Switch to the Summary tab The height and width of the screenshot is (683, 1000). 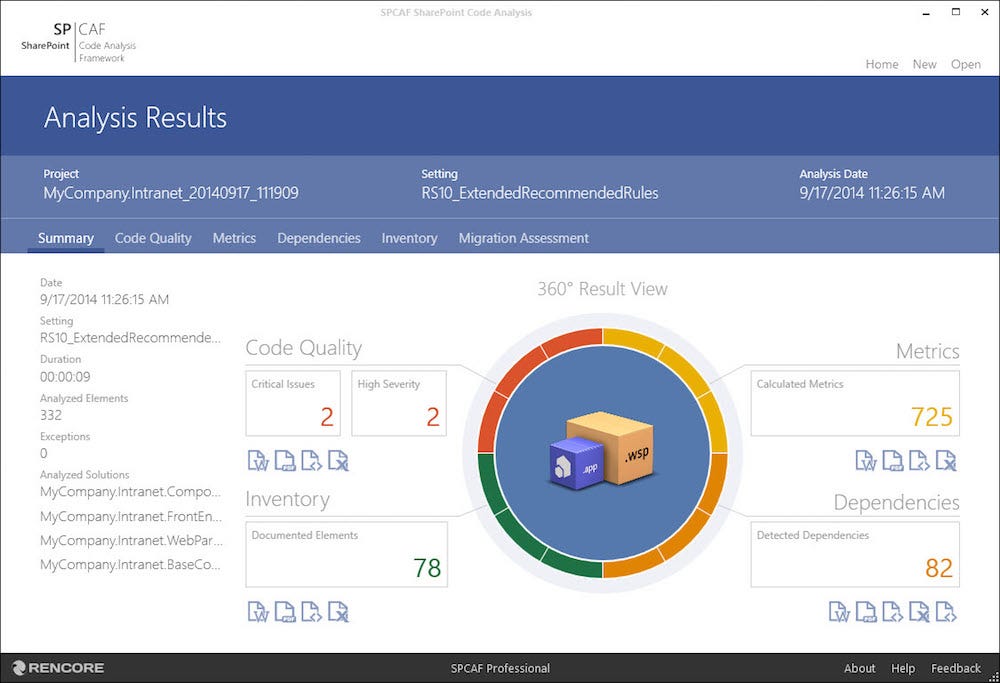click(66, 238)
